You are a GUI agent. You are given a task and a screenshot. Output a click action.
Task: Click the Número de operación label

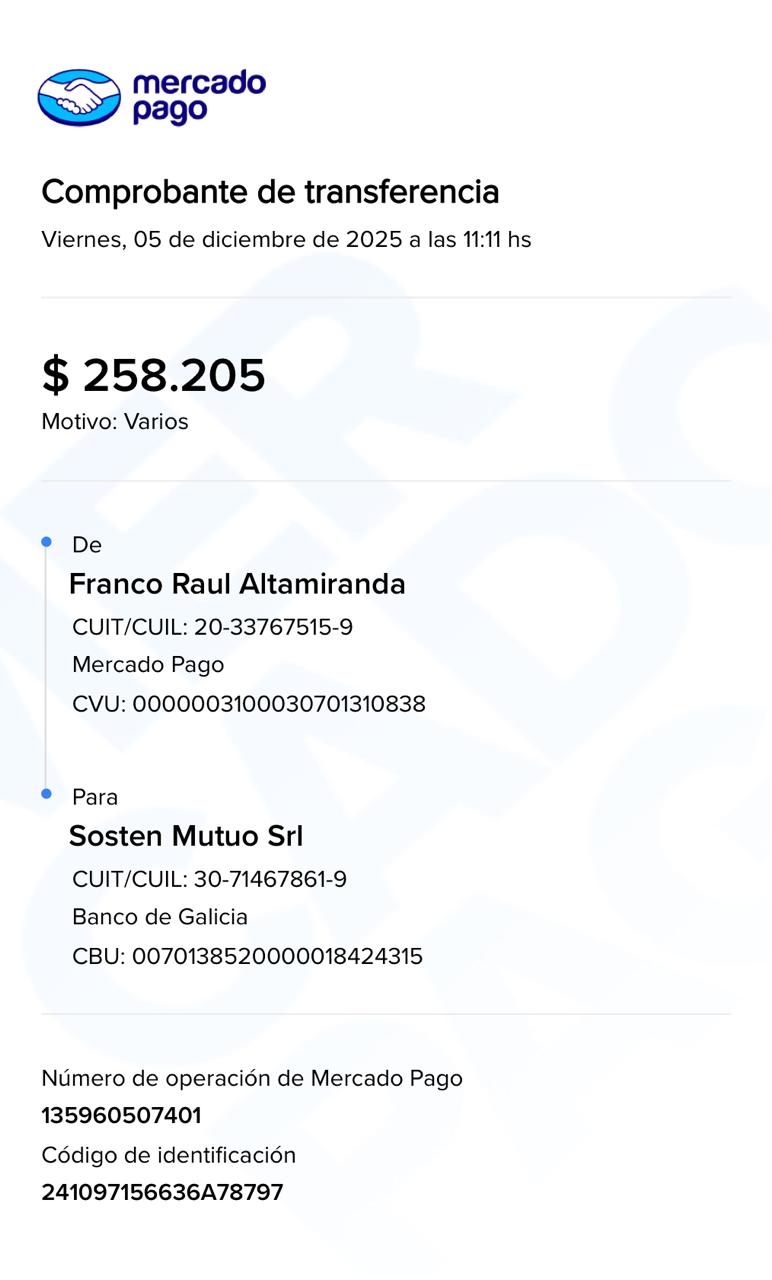click(252, 1078)
